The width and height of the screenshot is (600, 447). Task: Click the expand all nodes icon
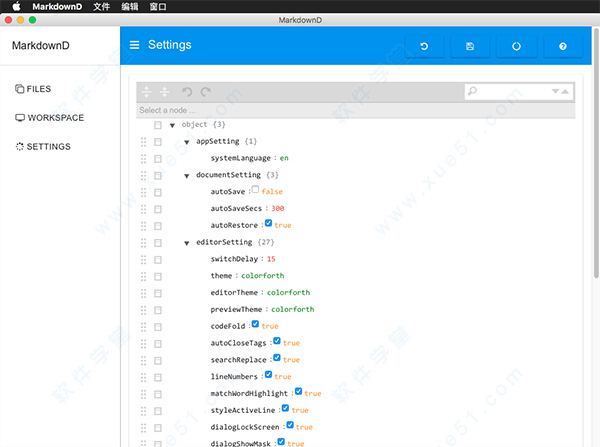click(147, 92)
